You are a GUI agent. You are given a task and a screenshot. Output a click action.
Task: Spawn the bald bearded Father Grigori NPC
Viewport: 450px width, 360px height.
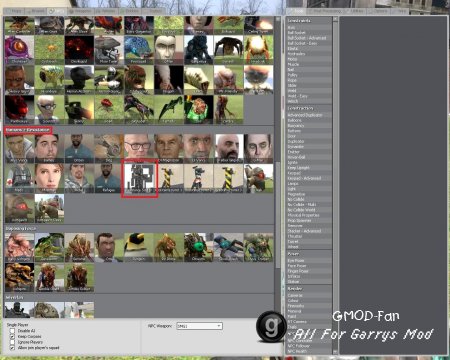[x=229, y=148]
